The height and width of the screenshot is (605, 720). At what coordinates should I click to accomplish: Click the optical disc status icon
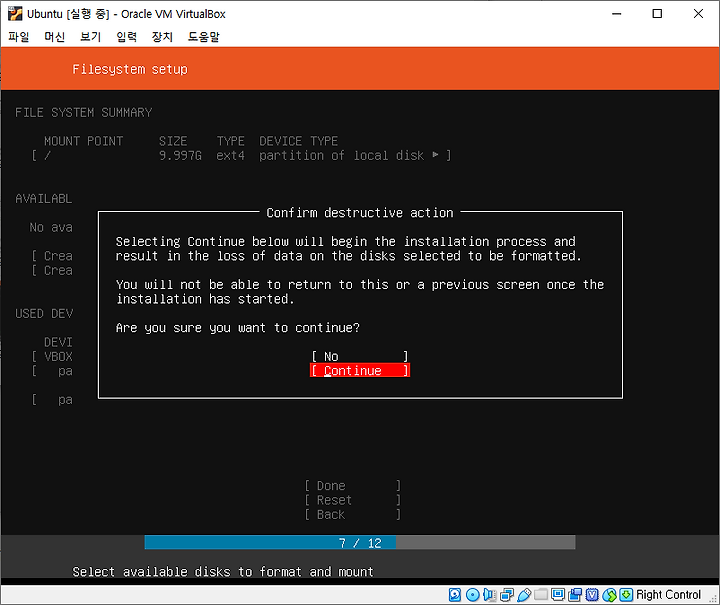click(472, 594)
